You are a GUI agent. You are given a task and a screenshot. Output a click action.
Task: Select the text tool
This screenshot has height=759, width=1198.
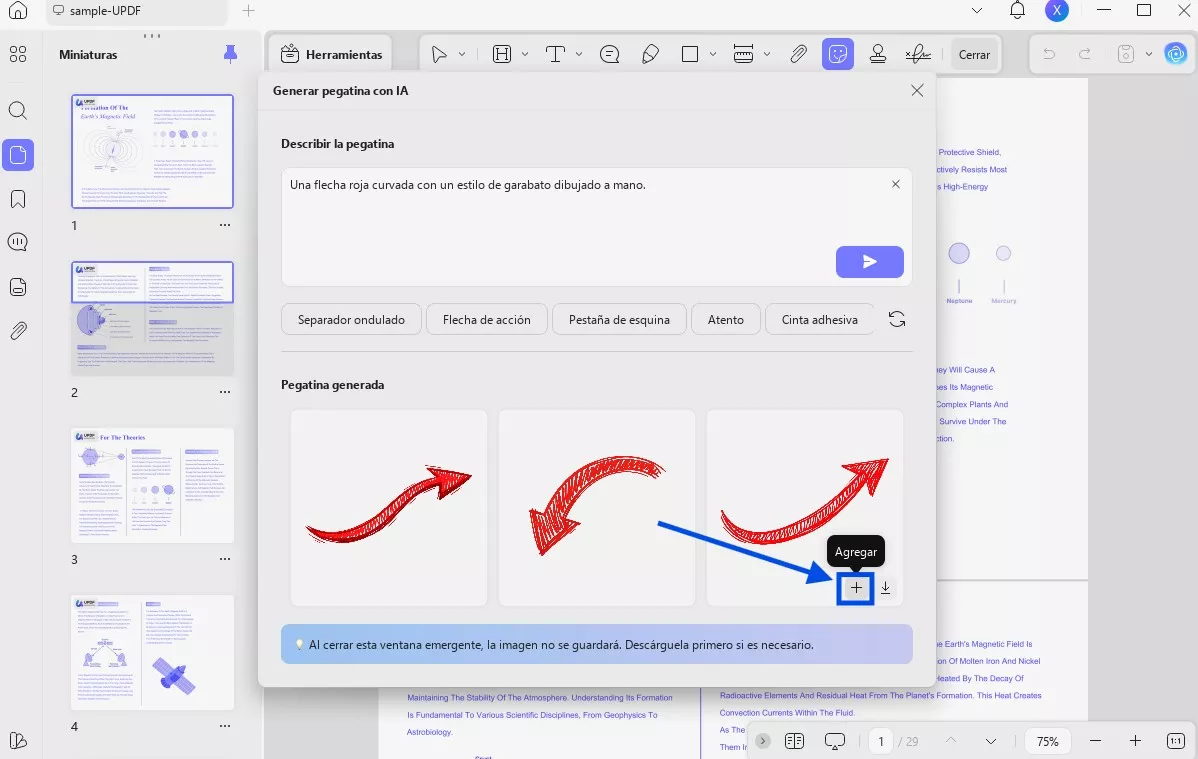[555, 54]
